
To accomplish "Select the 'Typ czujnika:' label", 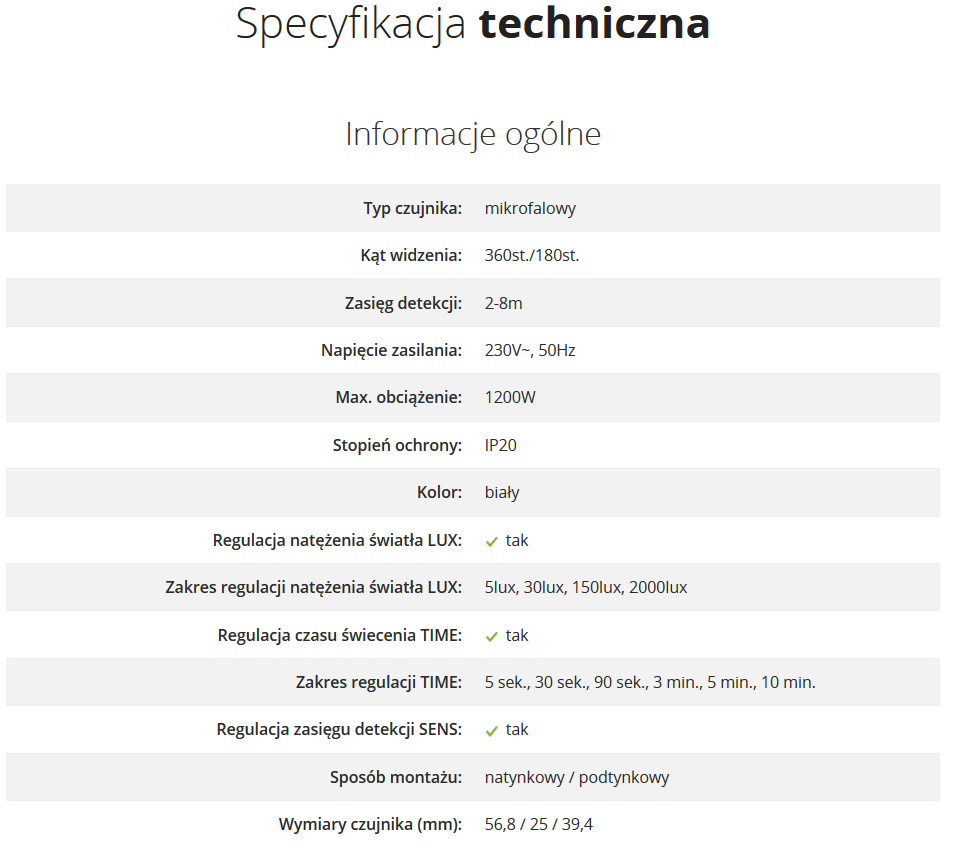I will [413, 208].
